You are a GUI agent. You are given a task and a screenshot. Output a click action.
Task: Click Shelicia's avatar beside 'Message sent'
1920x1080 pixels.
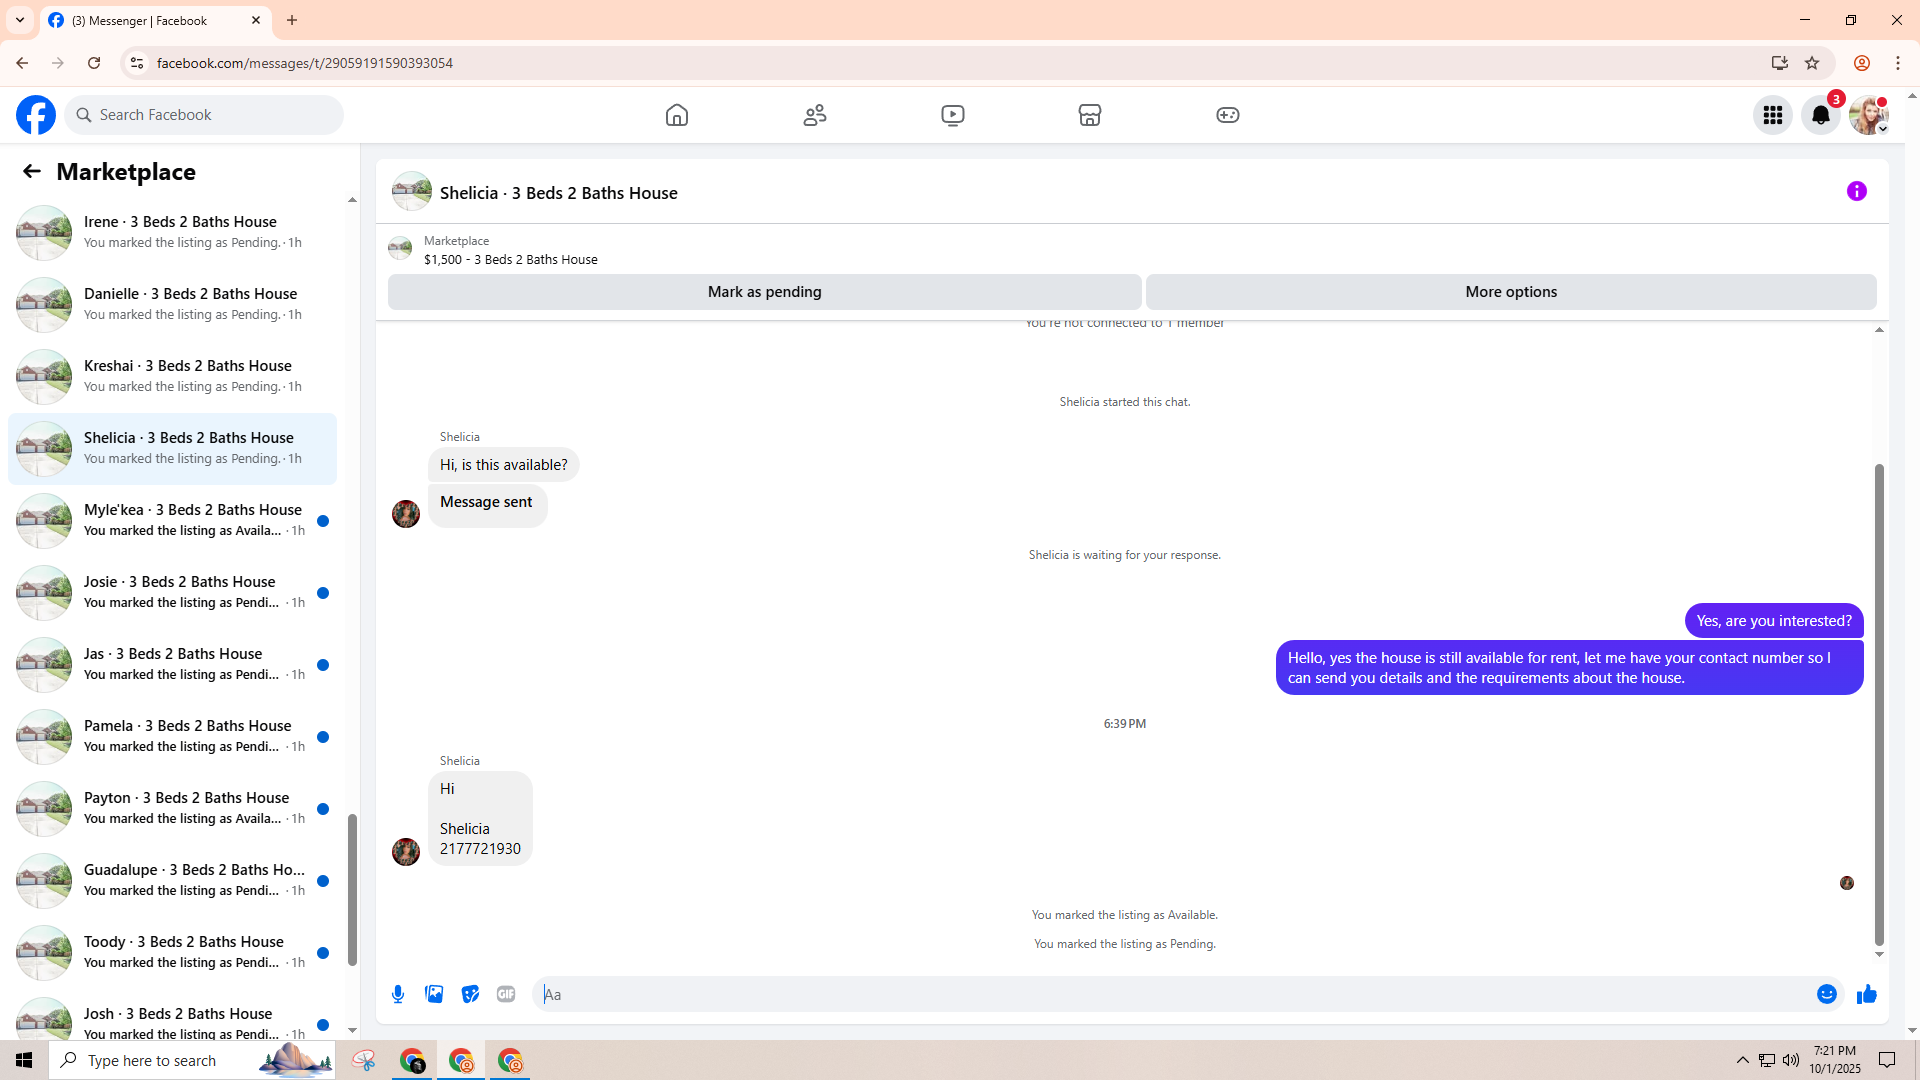pos(406,514)
